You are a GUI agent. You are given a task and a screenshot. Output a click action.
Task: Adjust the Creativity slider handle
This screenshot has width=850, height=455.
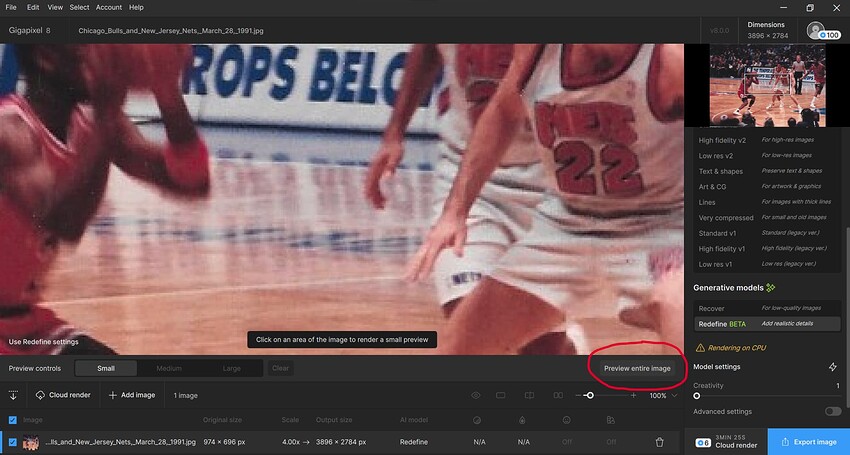click(697, 396)
